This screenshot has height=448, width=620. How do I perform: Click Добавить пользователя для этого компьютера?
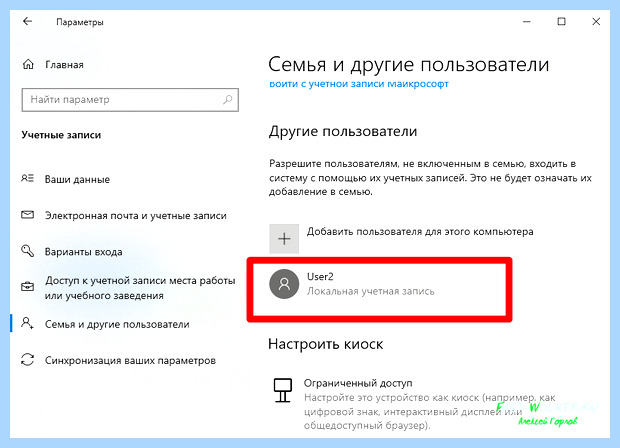point(420,232)
